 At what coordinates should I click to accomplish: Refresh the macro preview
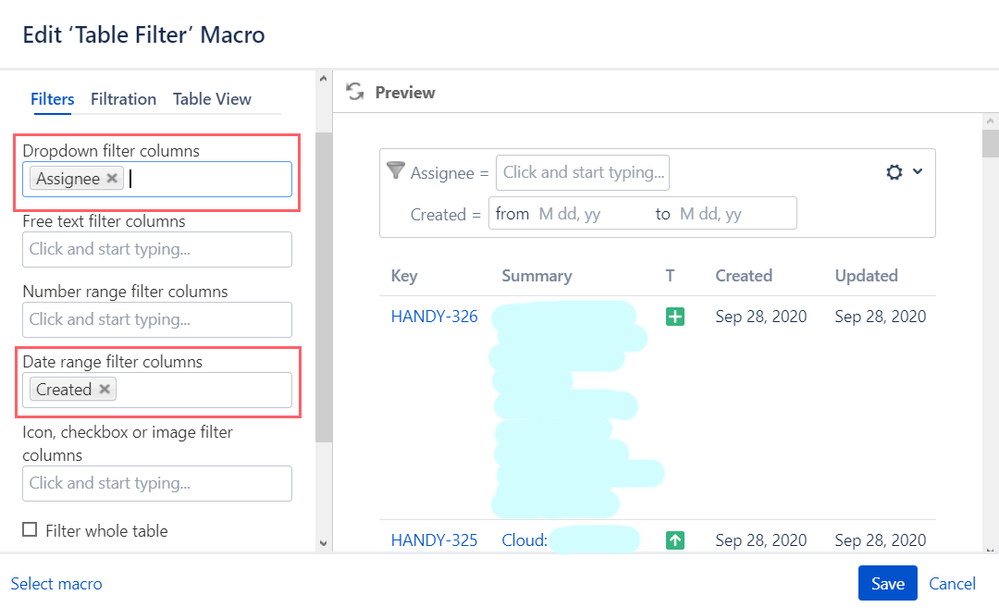[355, 91]
